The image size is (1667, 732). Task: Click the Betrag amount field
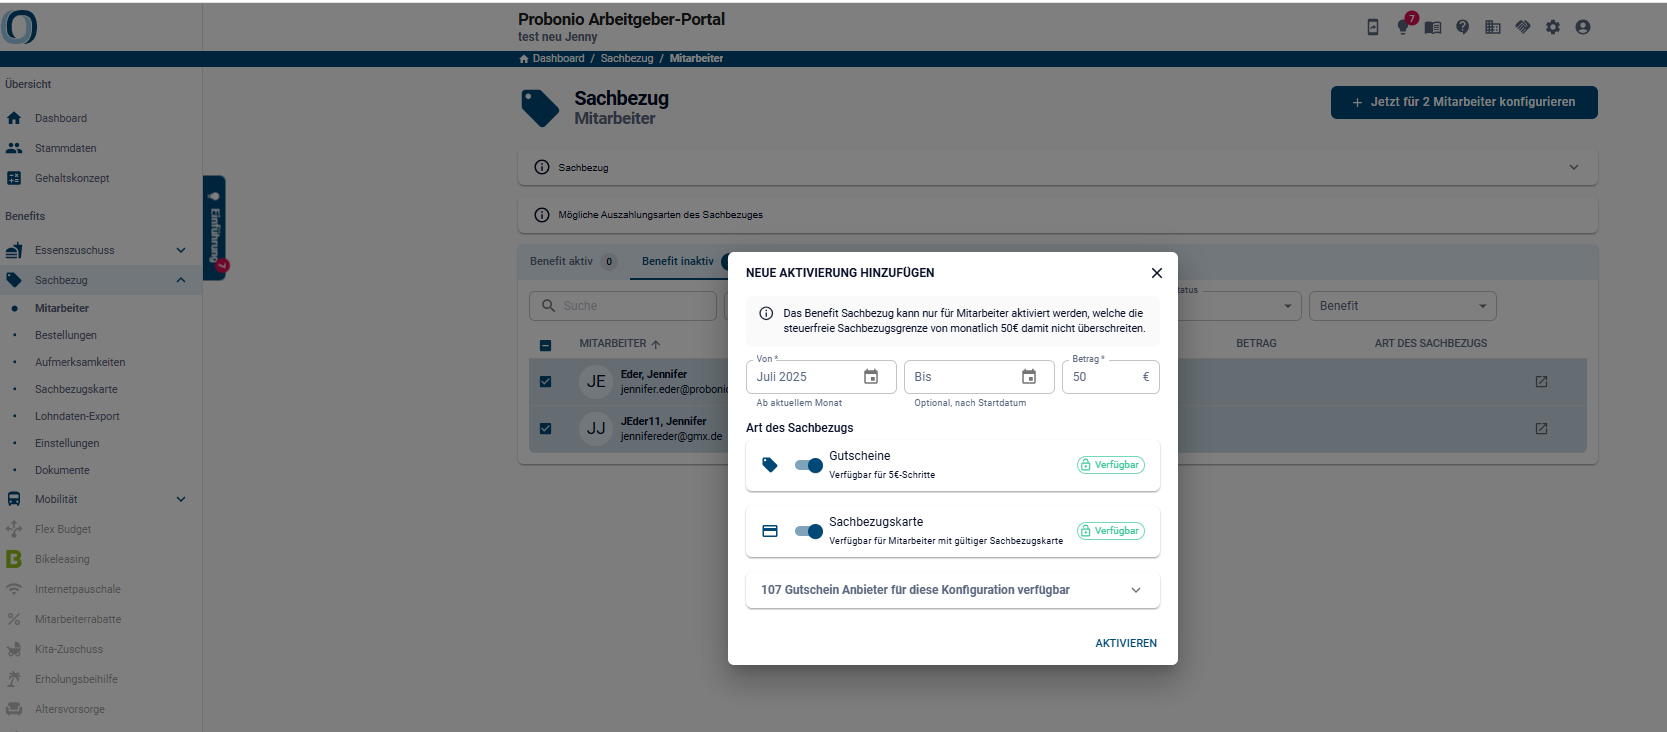[1111, 377]
